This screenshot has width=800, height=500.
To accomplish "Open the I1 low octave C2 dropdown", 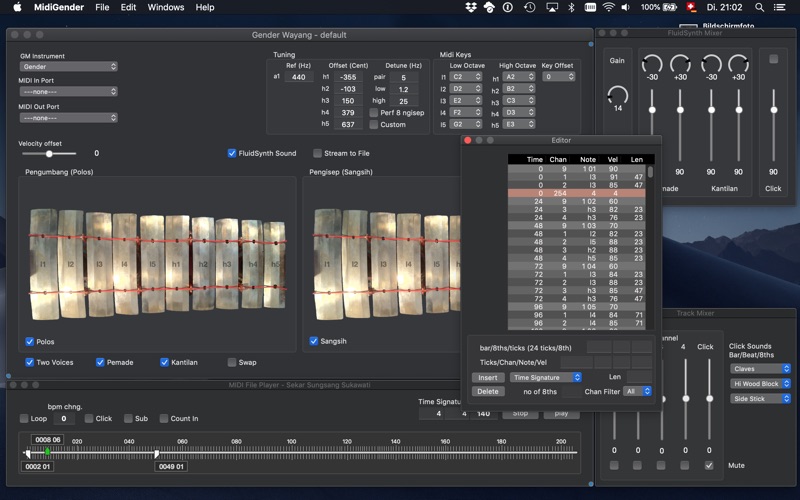I will [466, 77].
